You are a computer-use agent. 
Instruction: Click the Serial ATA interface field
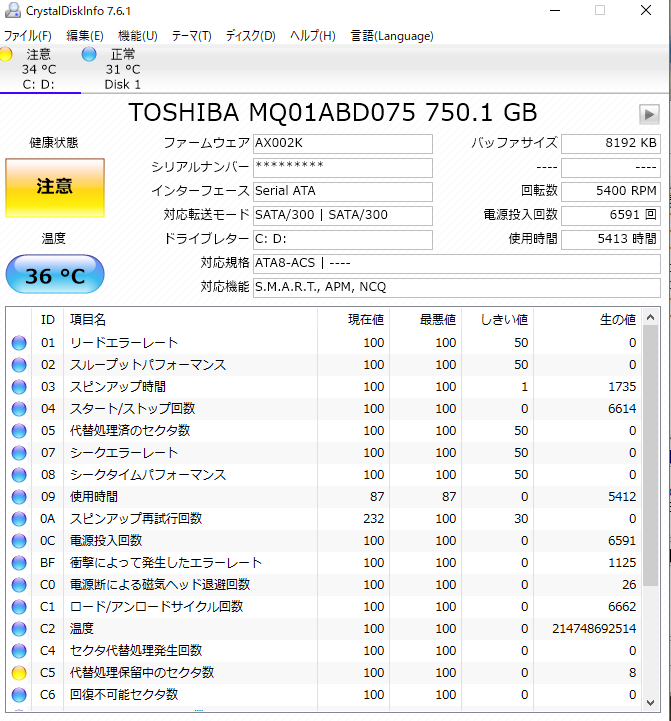343,192
